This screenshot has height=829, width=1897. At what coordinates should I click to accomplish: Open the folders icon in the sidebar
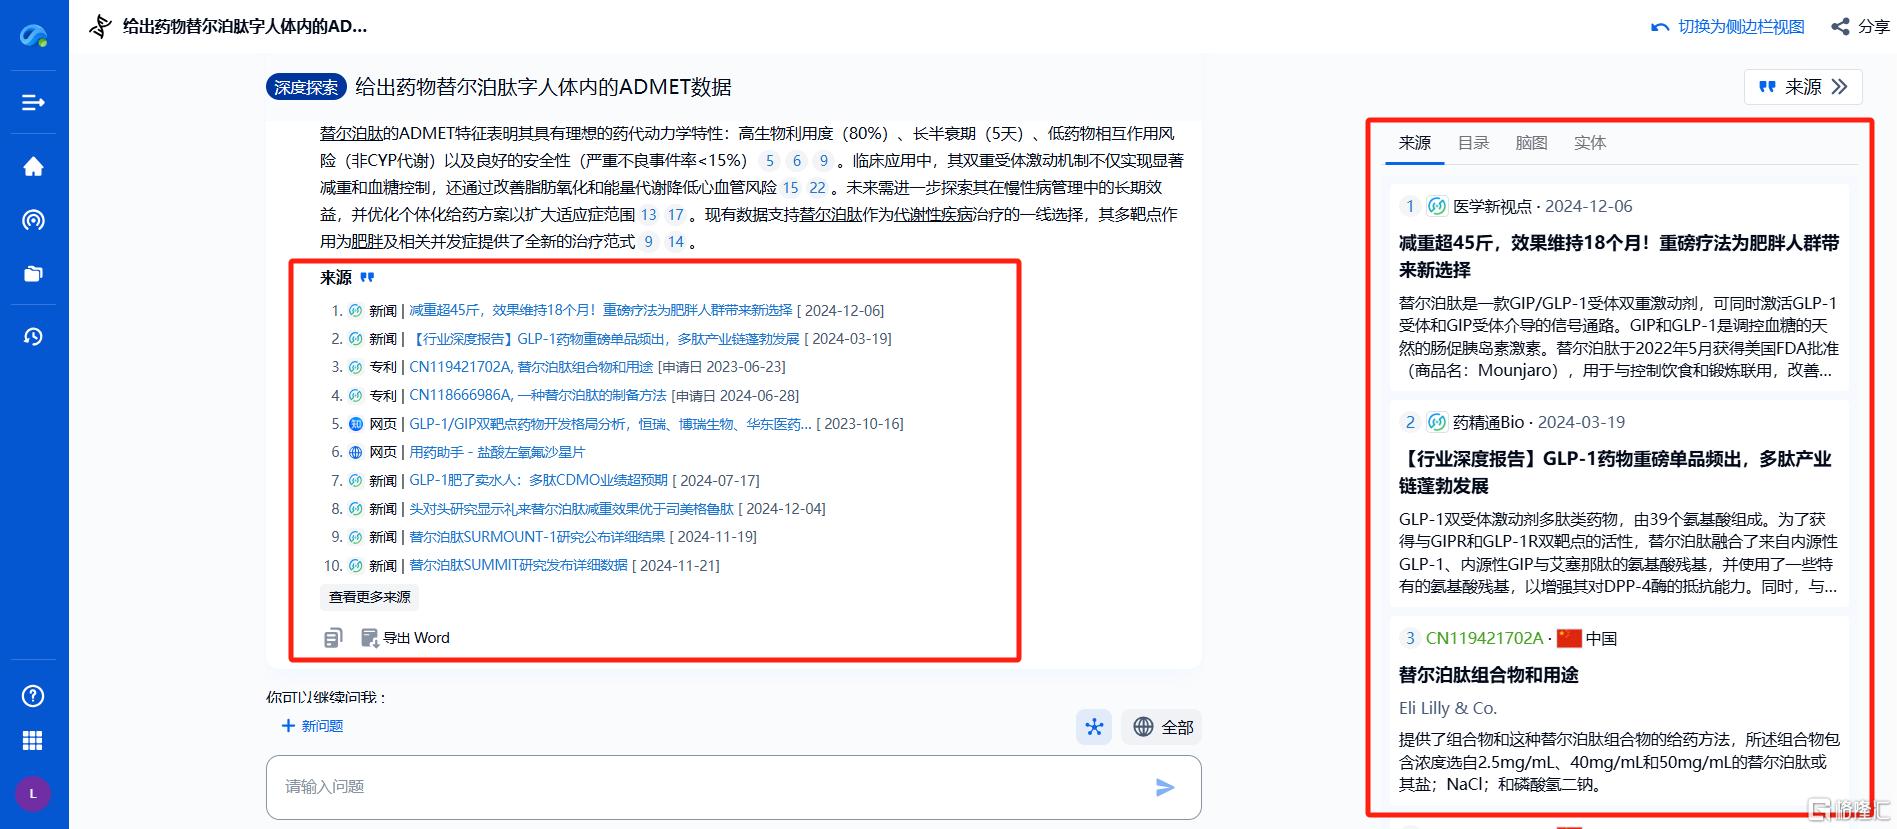33,274
